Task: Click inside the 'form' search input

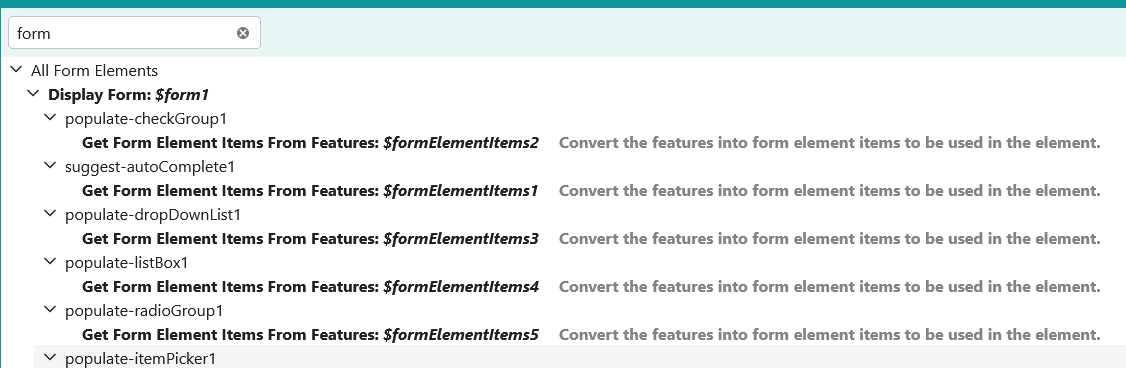Action: (122, 33)
